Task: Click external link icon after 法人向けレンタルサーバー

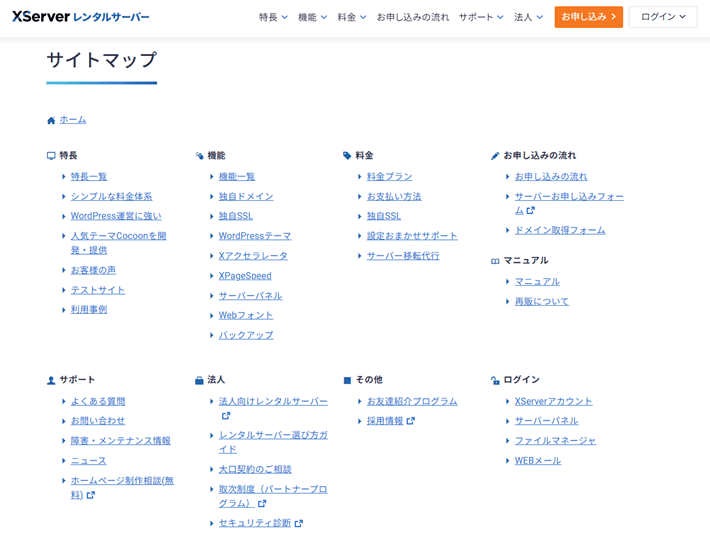Action: point(226,415)
